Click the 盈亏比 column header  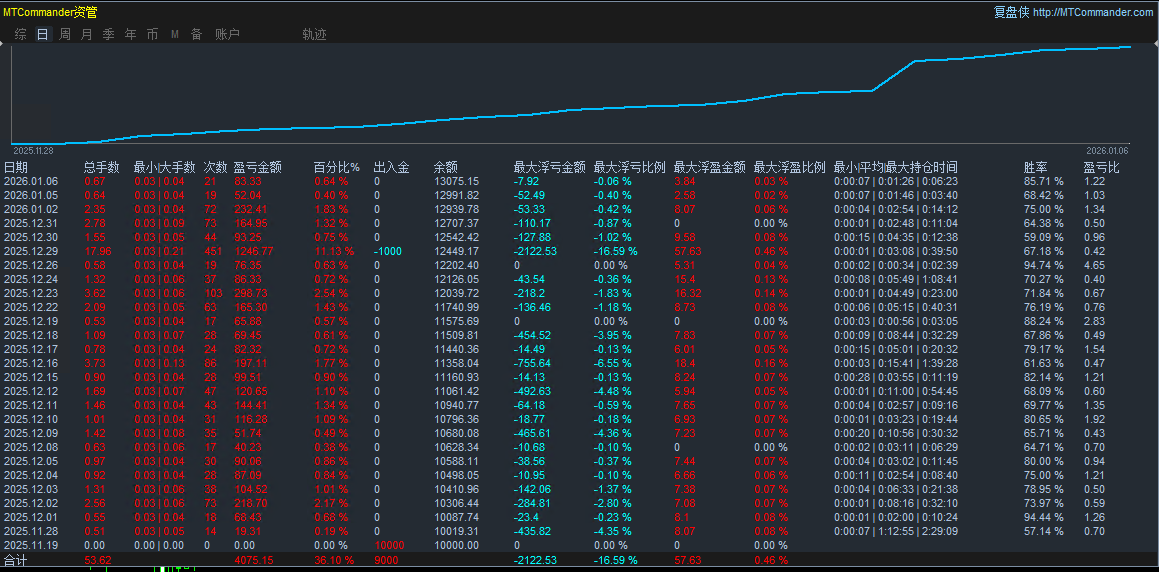1101,168
